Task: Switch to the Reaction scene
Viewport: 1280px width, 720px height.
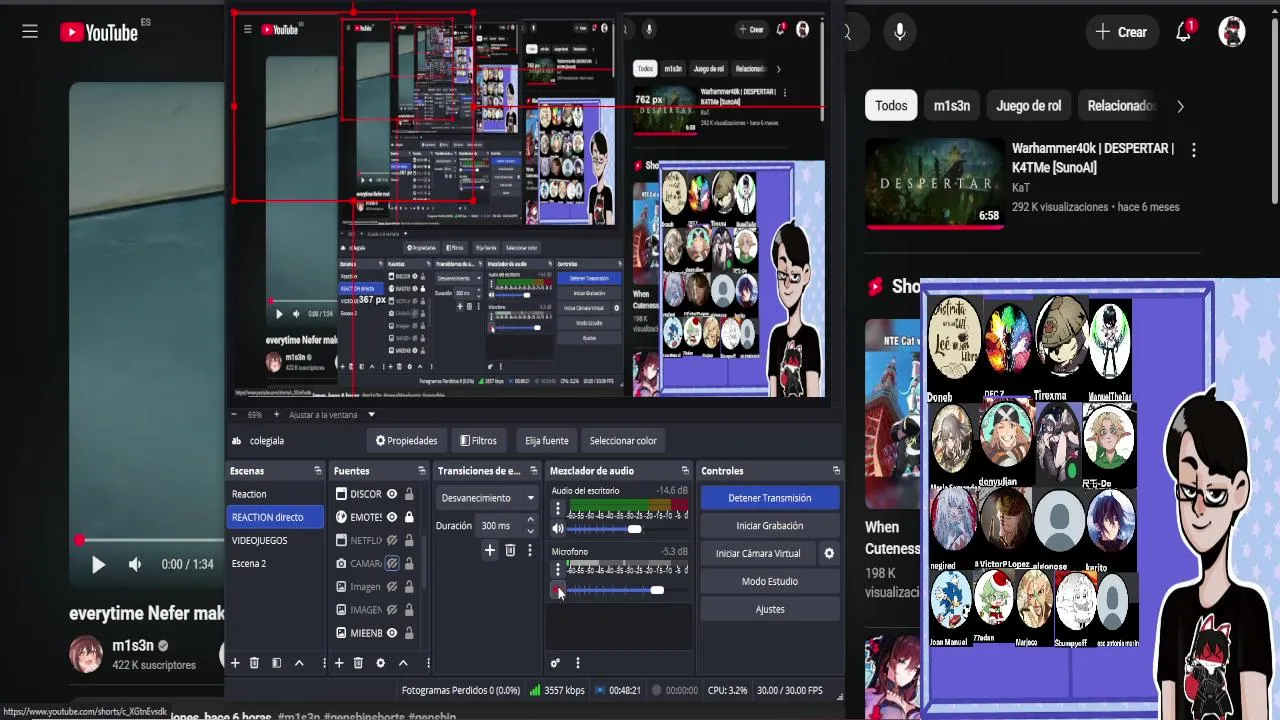Action: (276, 494)
